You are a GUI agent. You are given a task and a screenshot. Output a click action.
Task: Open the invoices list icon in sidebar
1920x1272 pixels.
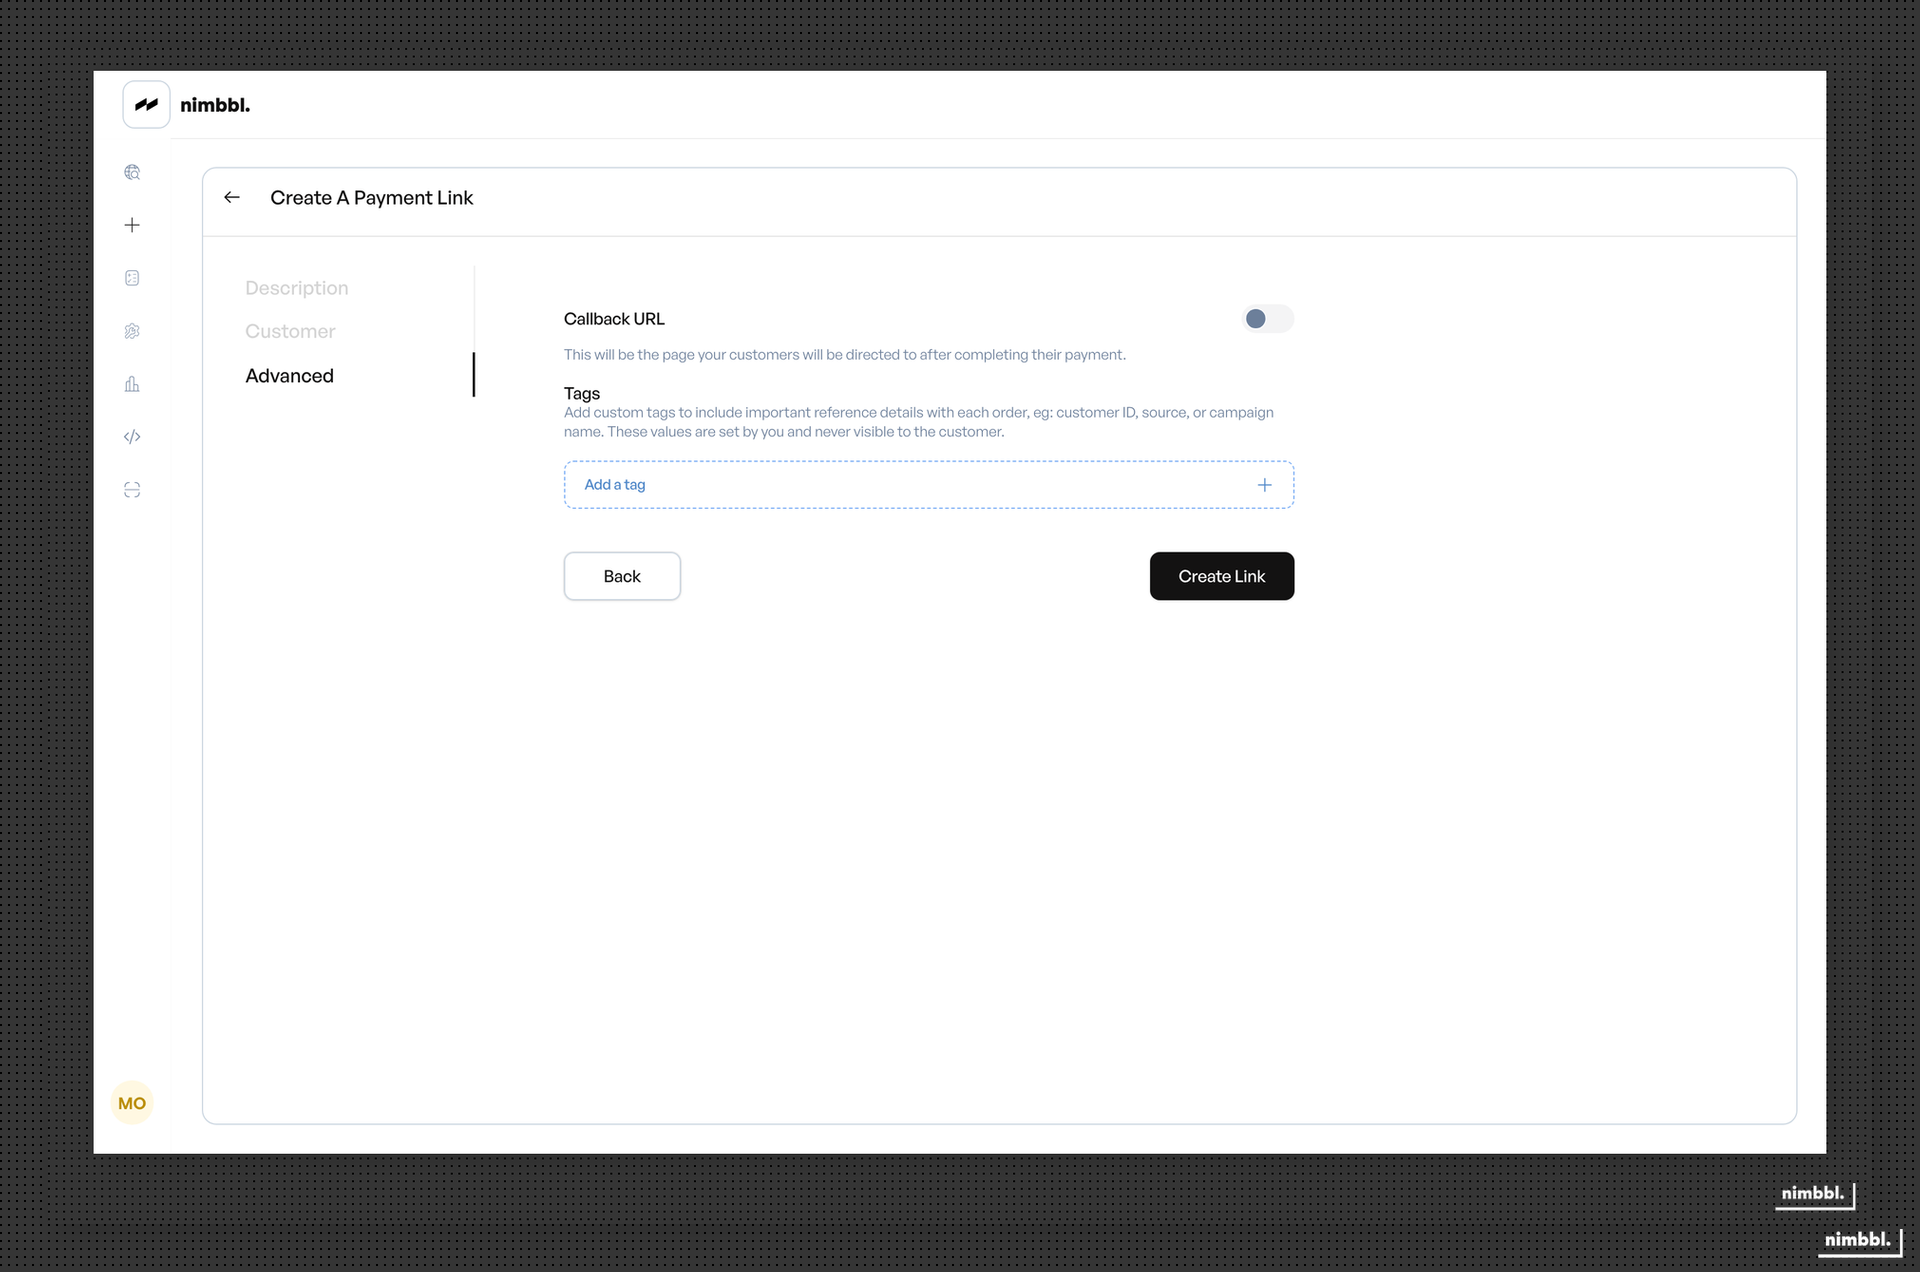[132, 278]
